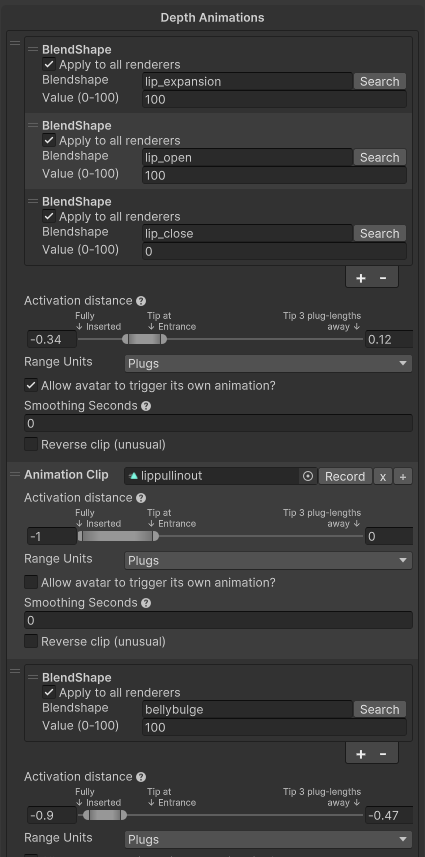
Task: Click activation maximum field showing -0.47
Action: (389, 815)
